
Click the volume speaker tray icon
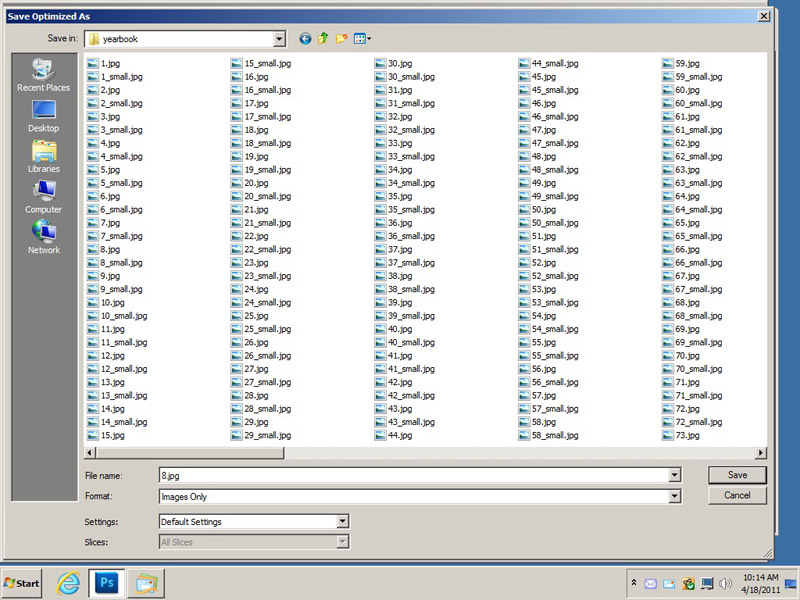tap(724, 583)
